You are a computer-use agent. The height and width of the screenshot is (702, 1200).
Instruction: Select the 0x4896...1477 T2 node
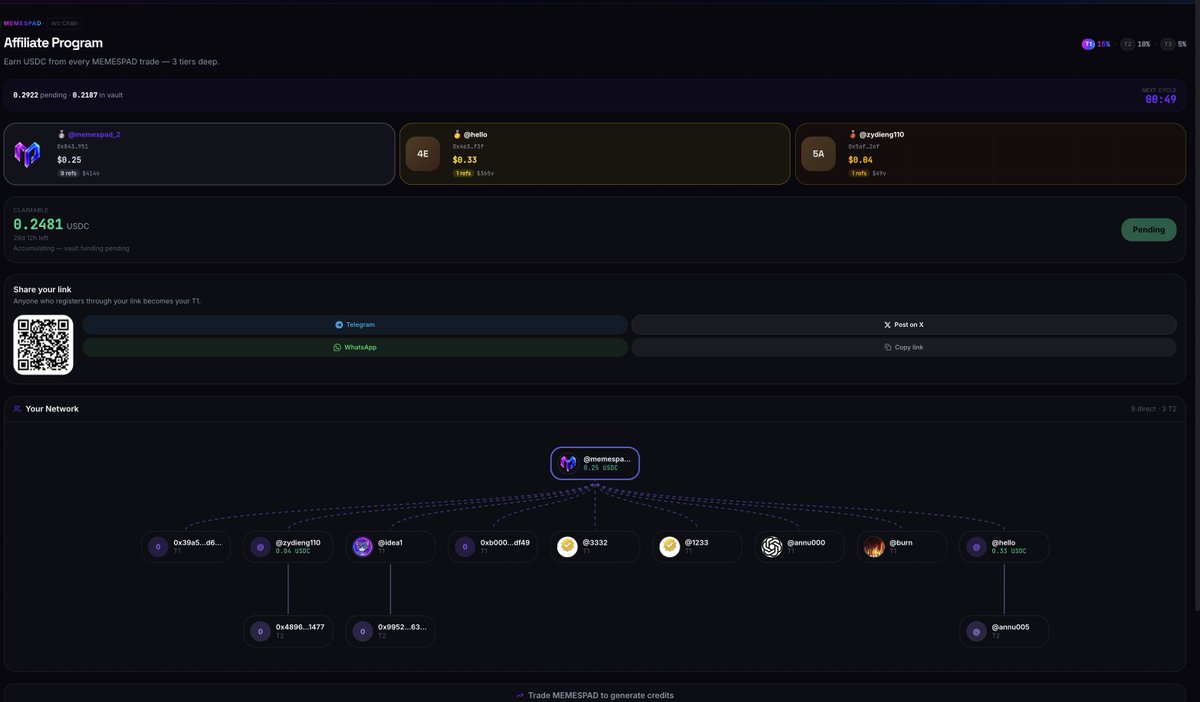tap(288, 631)
